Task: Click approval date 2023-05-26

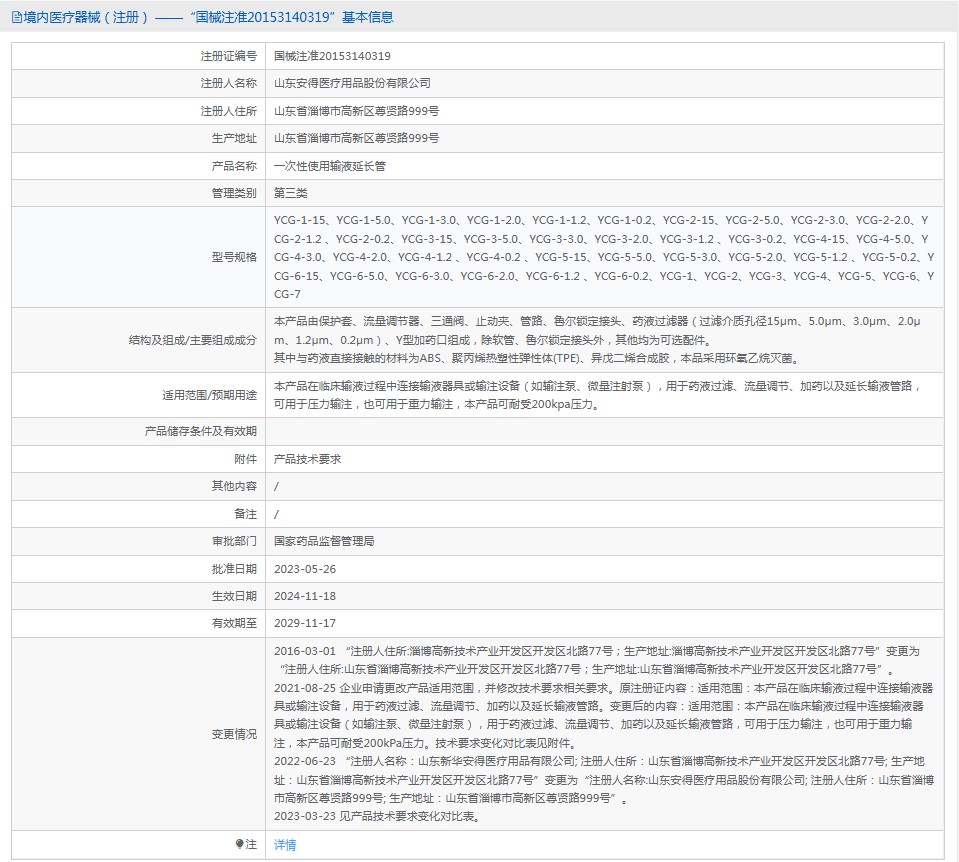Action: click(305, 569)
